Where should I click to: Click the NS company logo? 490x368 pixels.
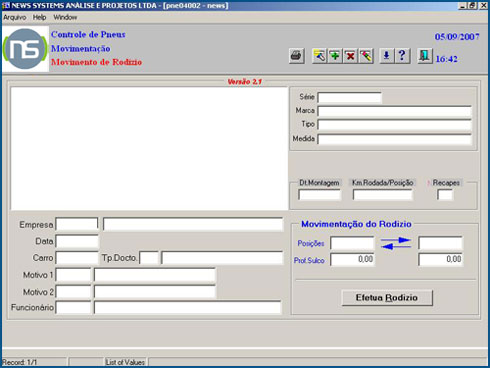pyautogui.click(x=25, y=49)
